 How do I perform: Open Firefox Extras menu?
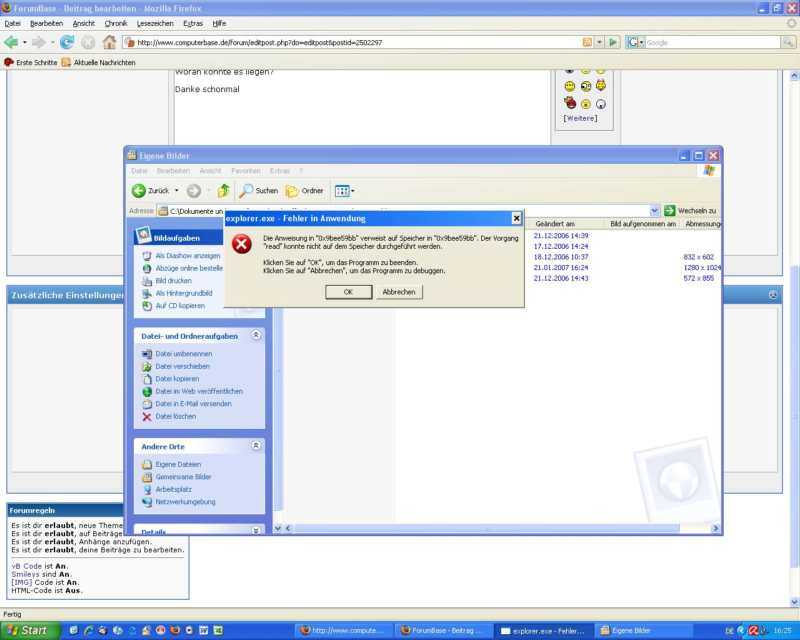tap(193, 23)
